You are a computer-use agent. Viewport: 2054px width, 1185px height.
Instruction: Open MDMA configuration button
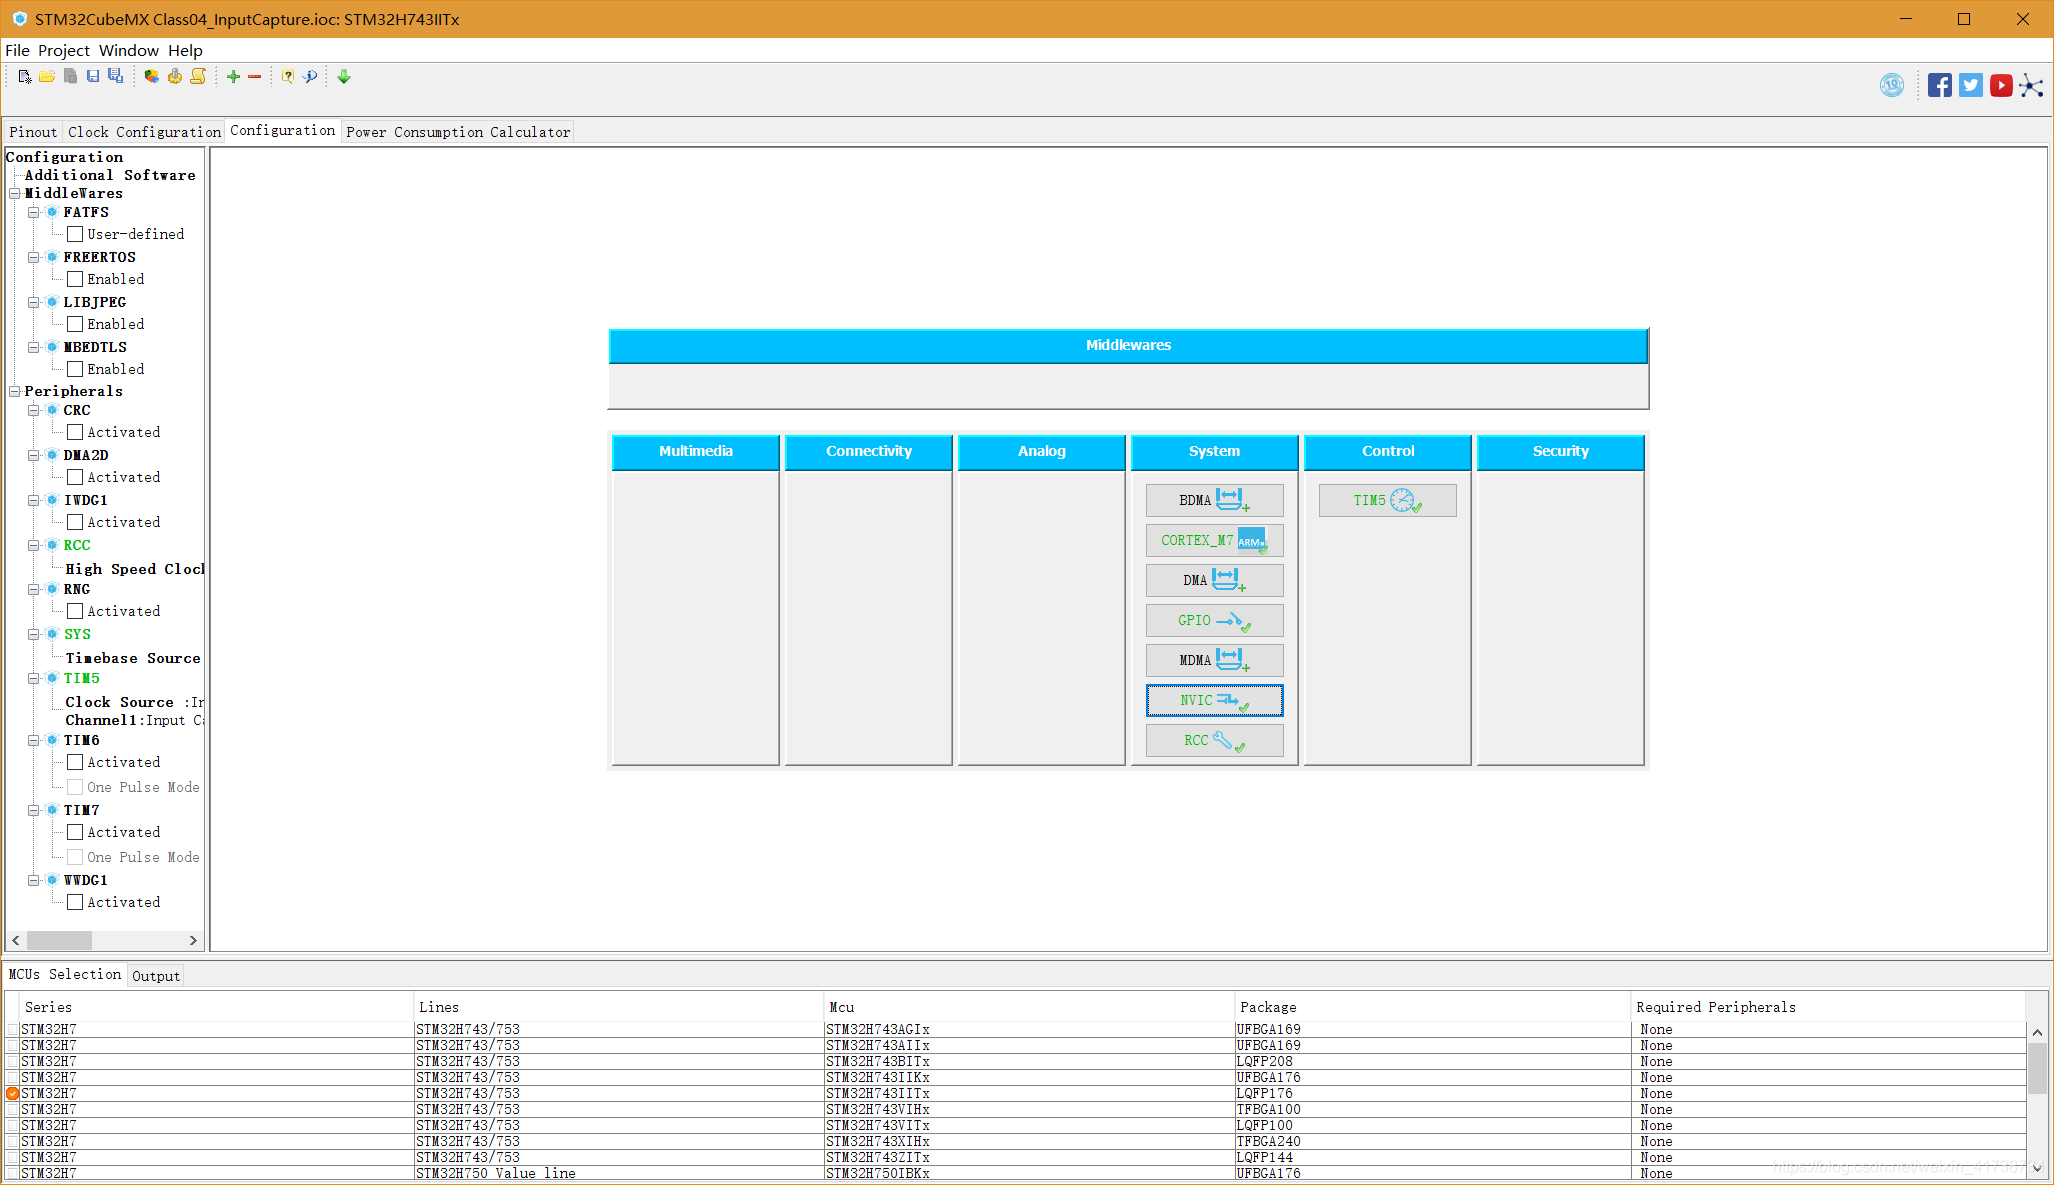click(1214, 660)
